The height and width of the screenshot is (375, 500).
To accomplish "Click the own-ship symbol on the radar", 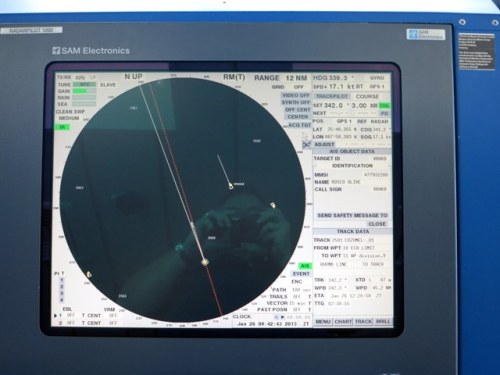I will click(205, 262).
